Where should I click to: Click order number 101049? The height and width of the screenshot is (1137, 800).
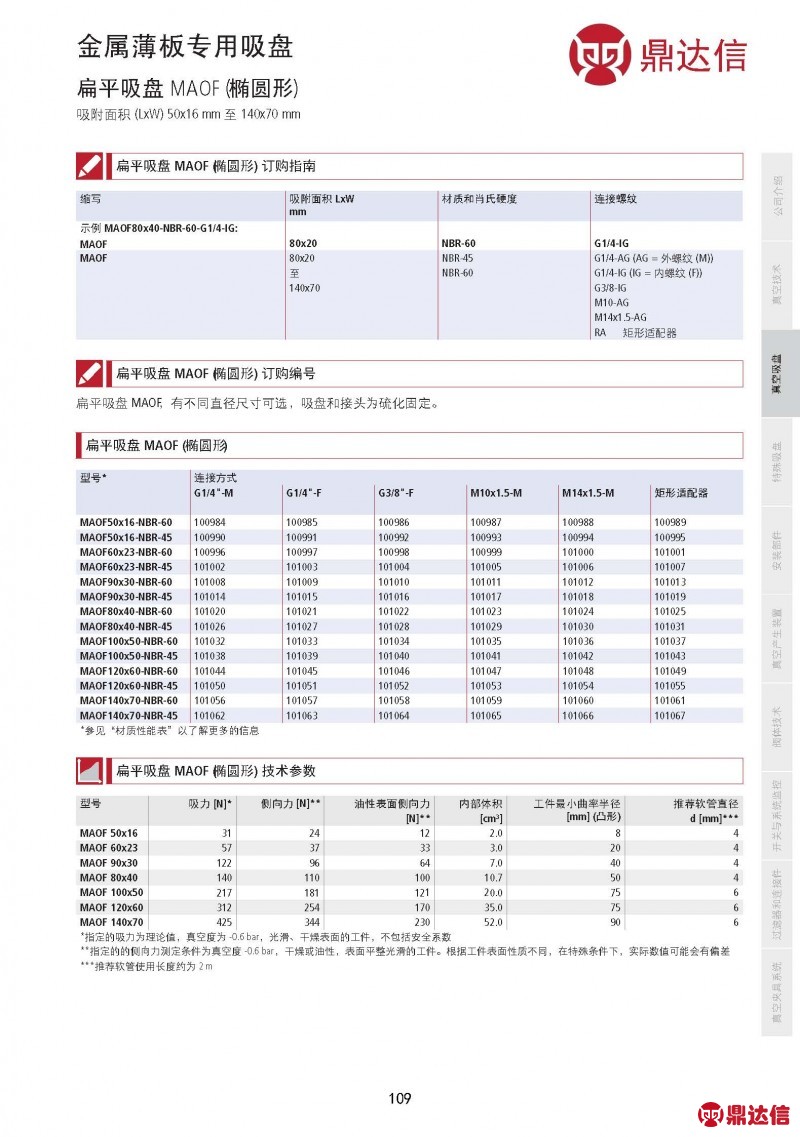click(669, 671)
